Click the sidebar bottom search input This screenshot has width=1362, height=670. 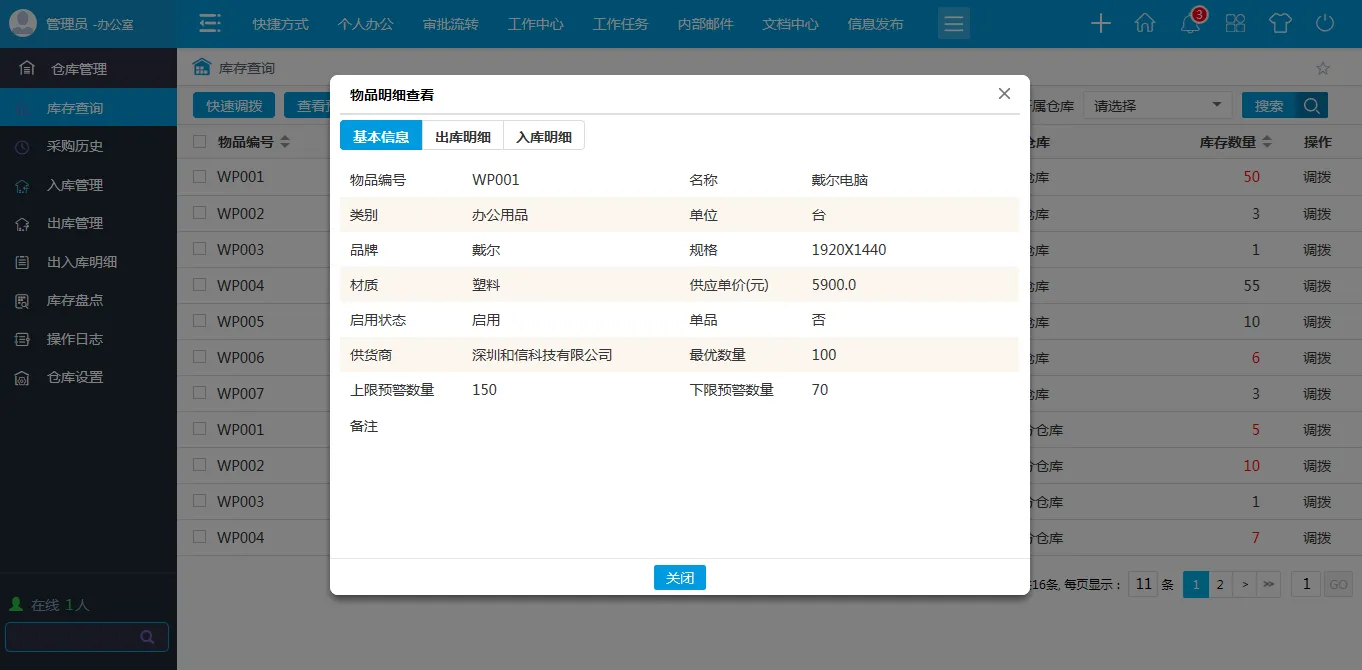tap(75, 637)
